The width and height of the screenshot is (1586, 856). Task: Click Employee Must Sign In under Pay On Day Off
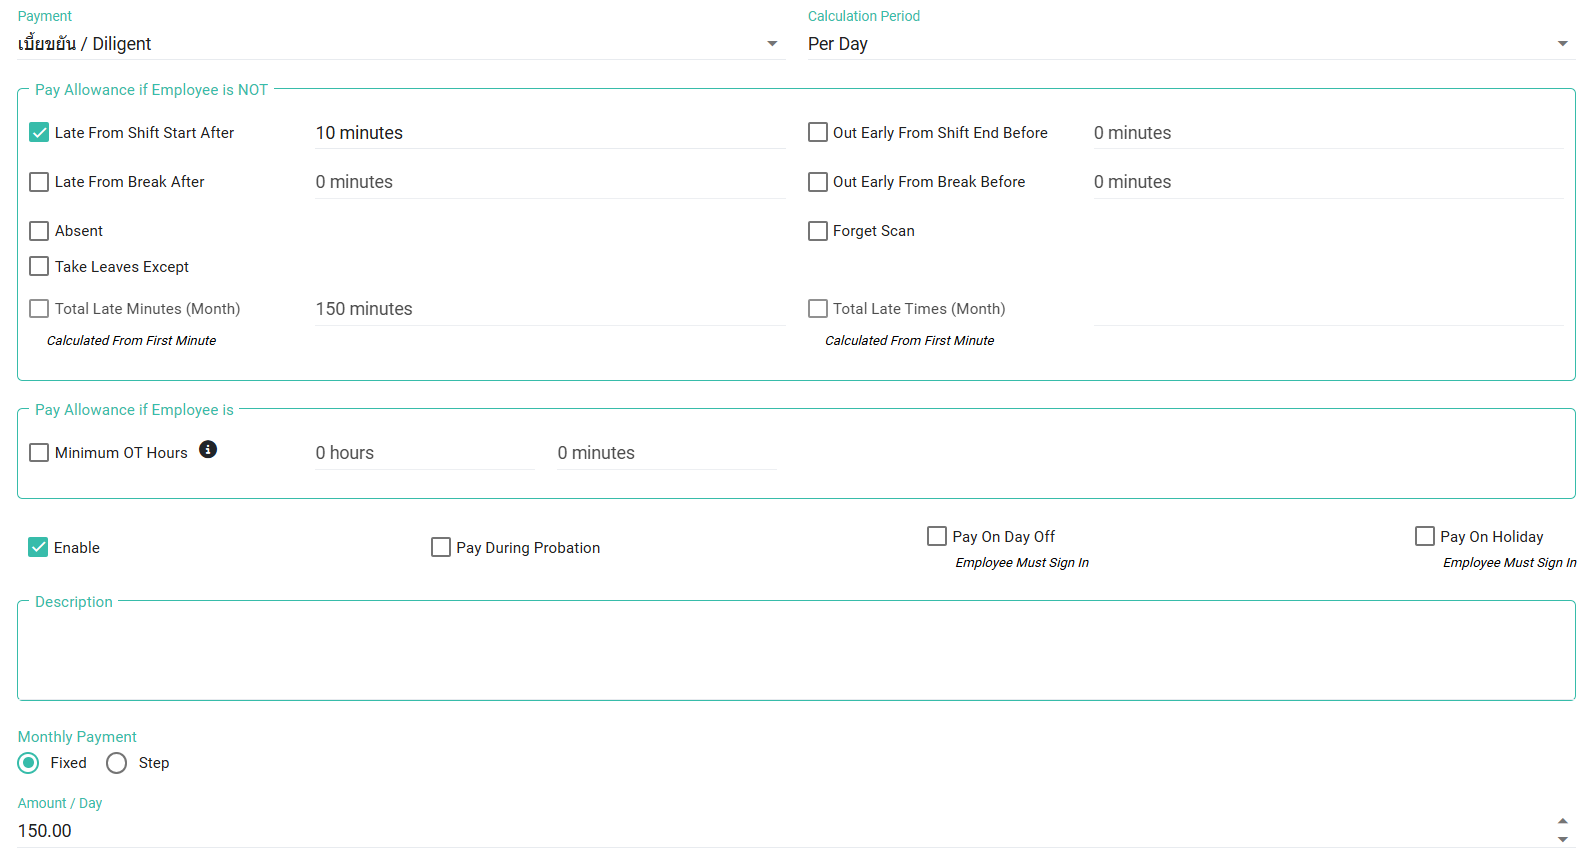pyautogui.click(x=1022, y=563)
